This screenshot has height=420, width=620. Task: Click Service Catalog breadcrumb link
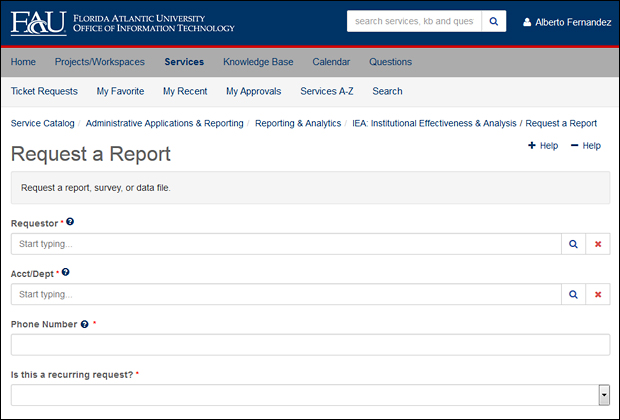pos(42,123)
